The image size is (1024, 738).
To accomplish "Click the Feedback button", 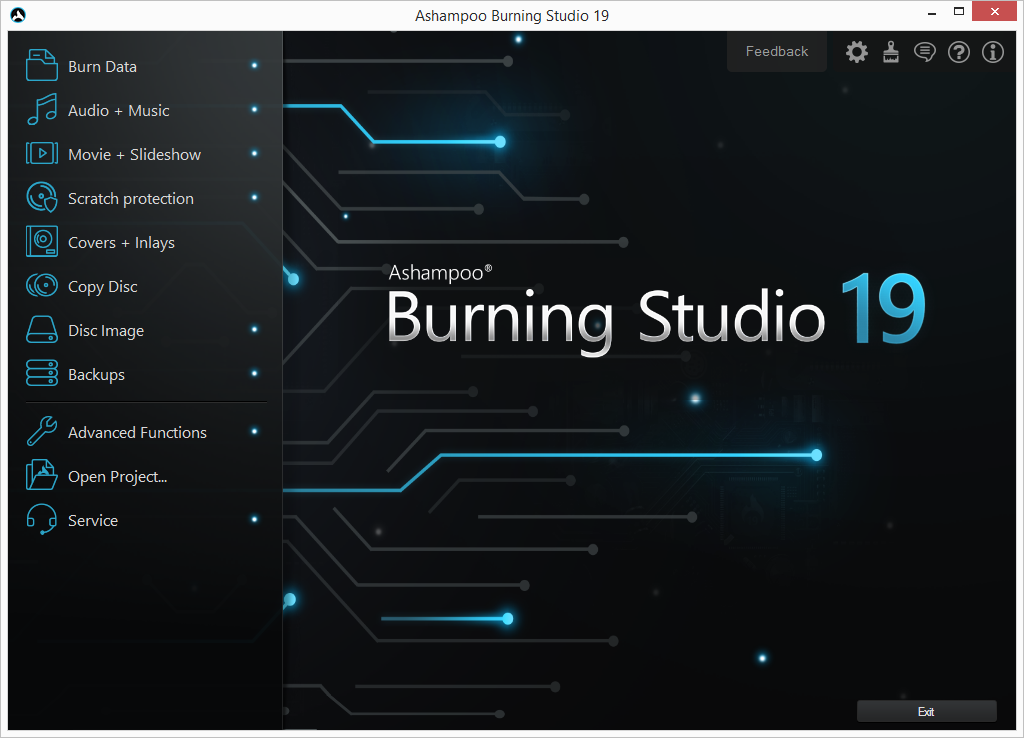I will coord(776,52).
